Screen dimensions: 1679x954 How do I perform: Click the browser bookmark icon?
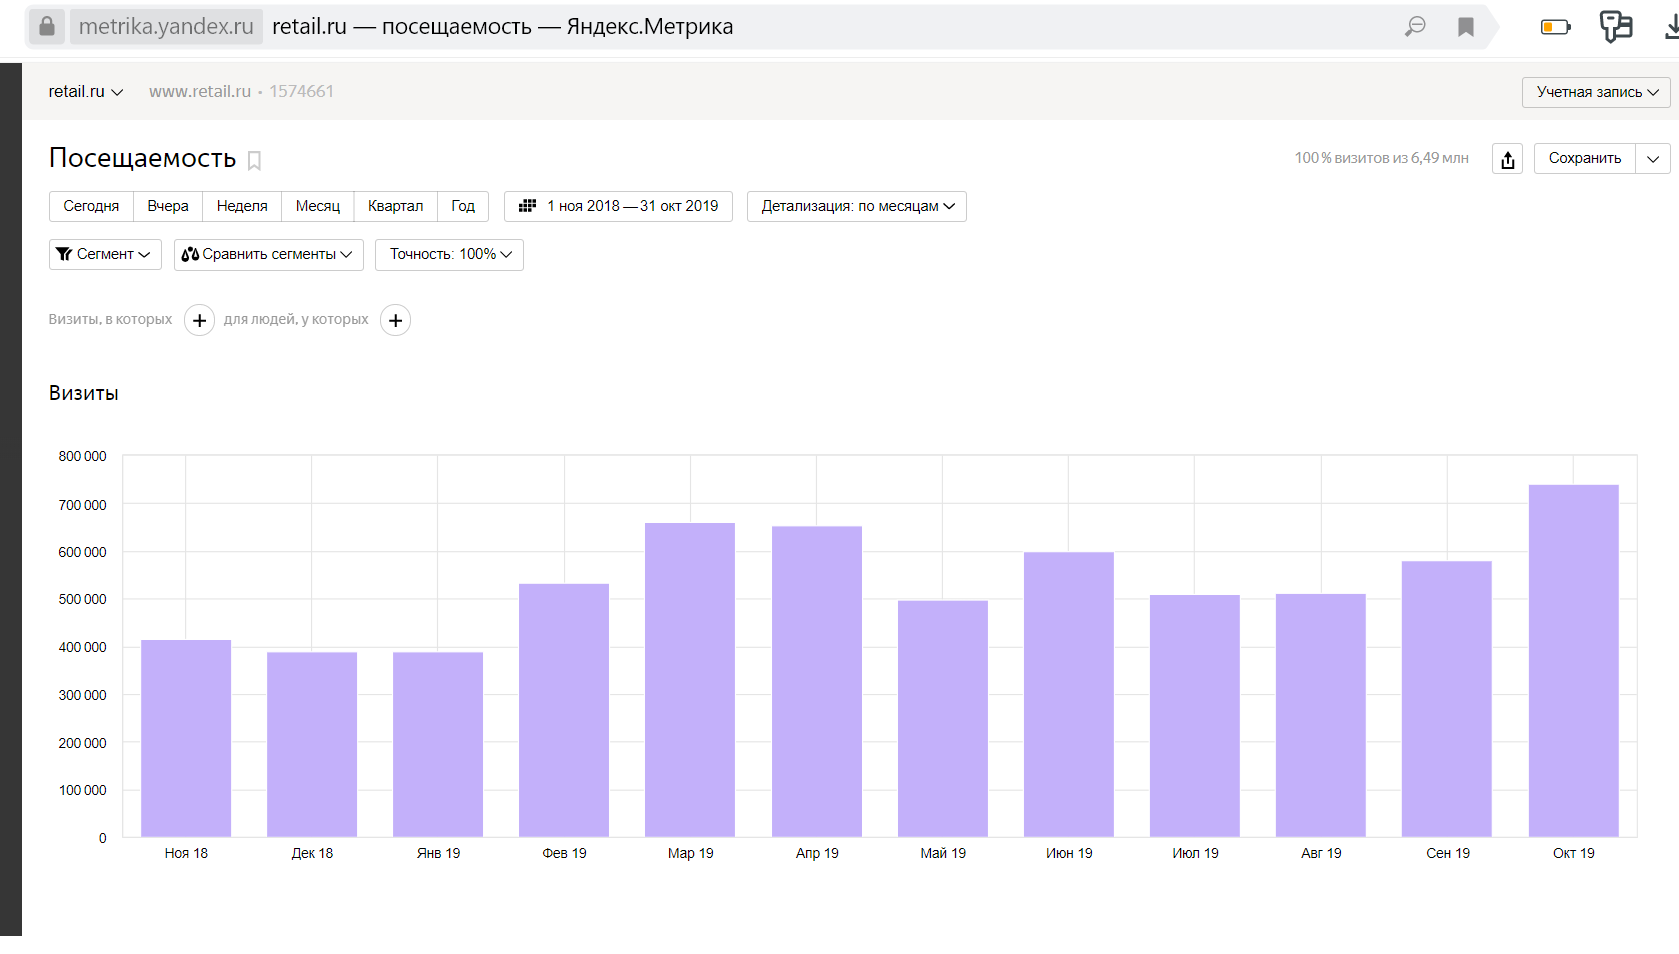pos(1466,27)
